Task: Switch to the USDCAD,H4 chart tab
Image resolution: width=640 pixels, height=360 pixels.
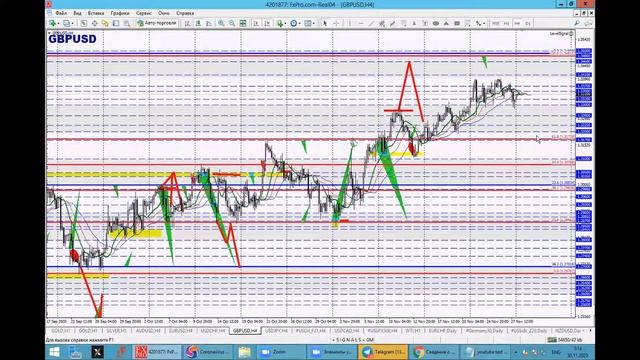Action: (347, 331)
